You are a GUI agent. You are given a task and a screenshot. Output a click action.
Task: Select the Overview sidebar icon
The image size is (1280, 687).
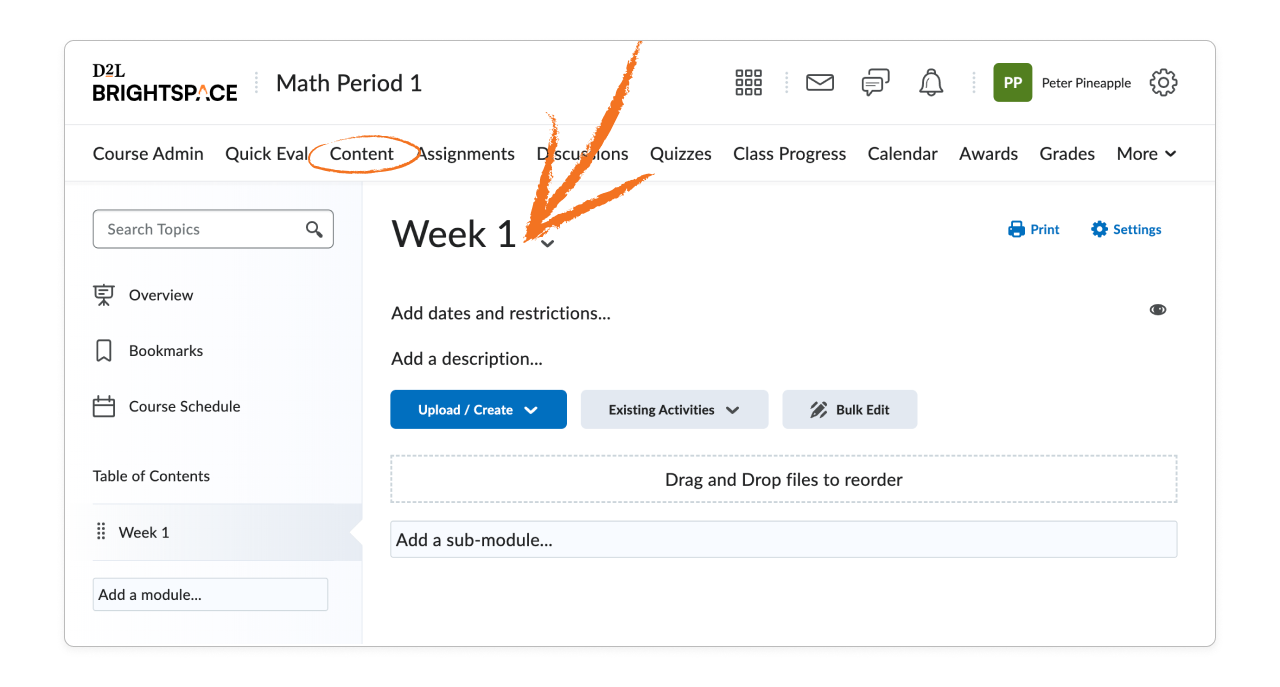pyautogui.click(x=104, y=294)
